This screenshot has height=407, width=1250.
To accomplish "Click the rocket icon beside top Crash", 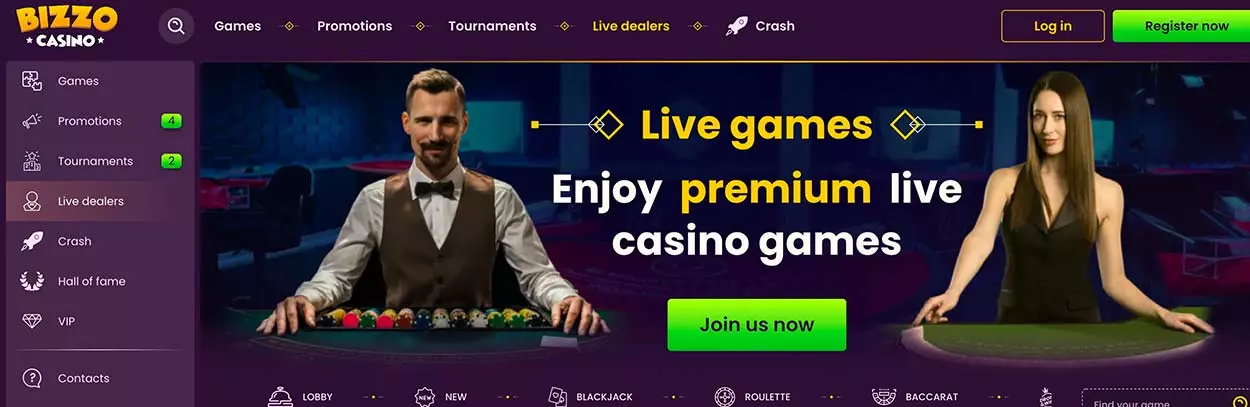I will pyautogui.click(x=736, y=26).
